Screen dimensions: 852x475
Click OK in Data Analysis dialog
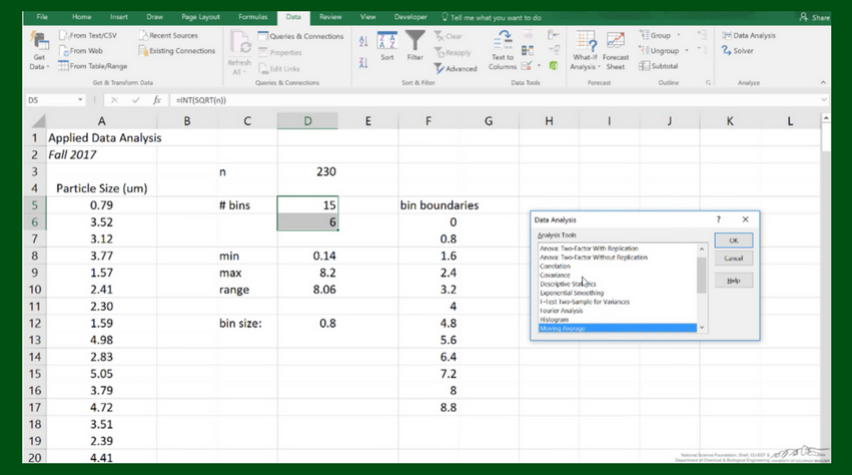pos(734,240)
